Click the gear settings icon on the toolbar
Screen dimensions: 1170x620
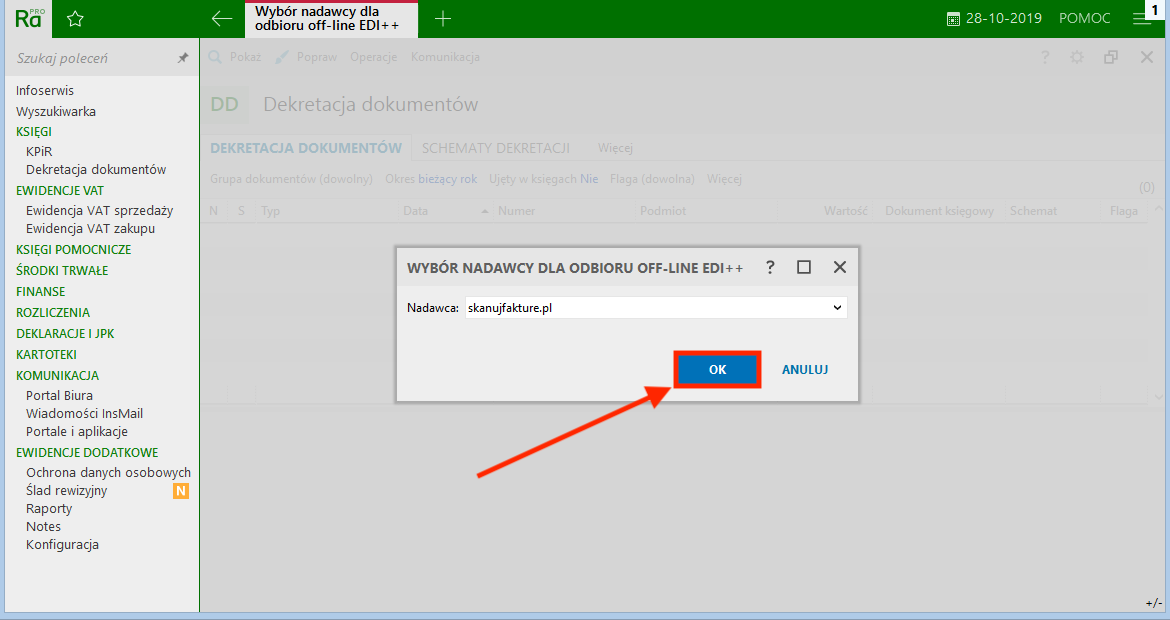(x=1077, y=57)
